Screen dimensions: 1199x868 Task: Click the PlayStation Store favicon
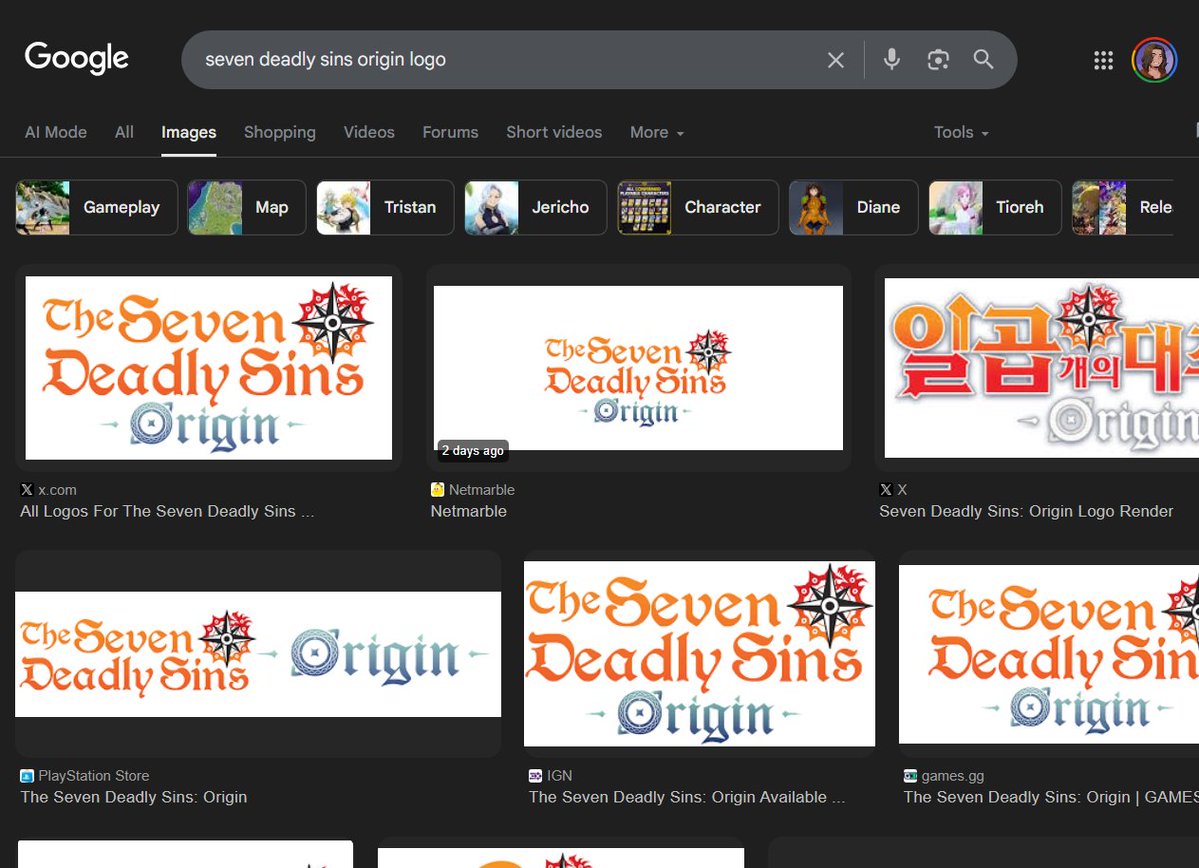[x=27, y=775]
